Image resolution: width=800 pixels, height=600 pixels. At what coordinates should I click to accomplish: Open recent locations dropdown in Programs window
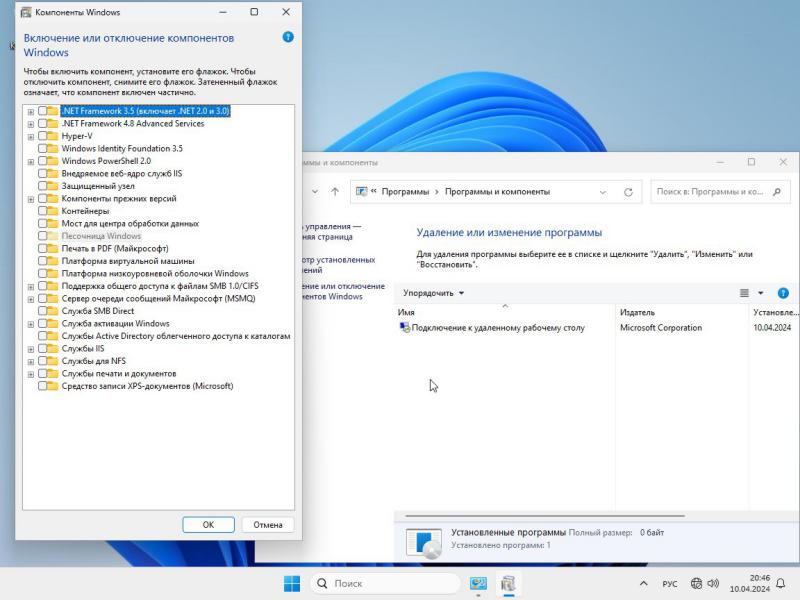[x=315, y=192]
